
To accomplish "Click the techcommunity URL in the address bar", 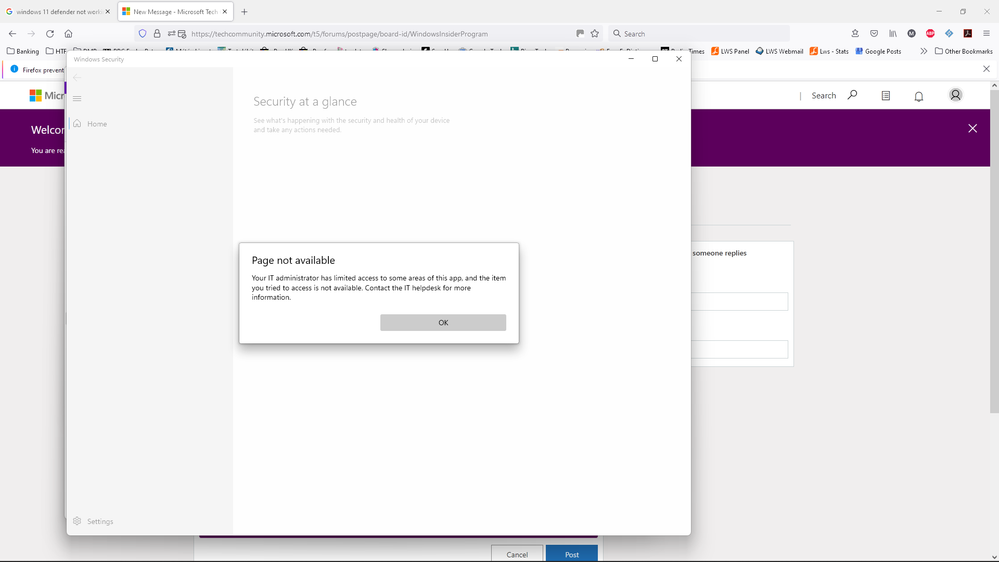I will [x=340, y=34].
